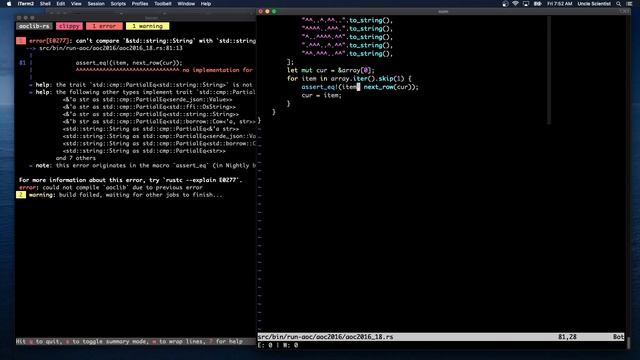The height and width of the screenshot is (360, 640).
Task: Open the Shell menu
Action: 45,4
